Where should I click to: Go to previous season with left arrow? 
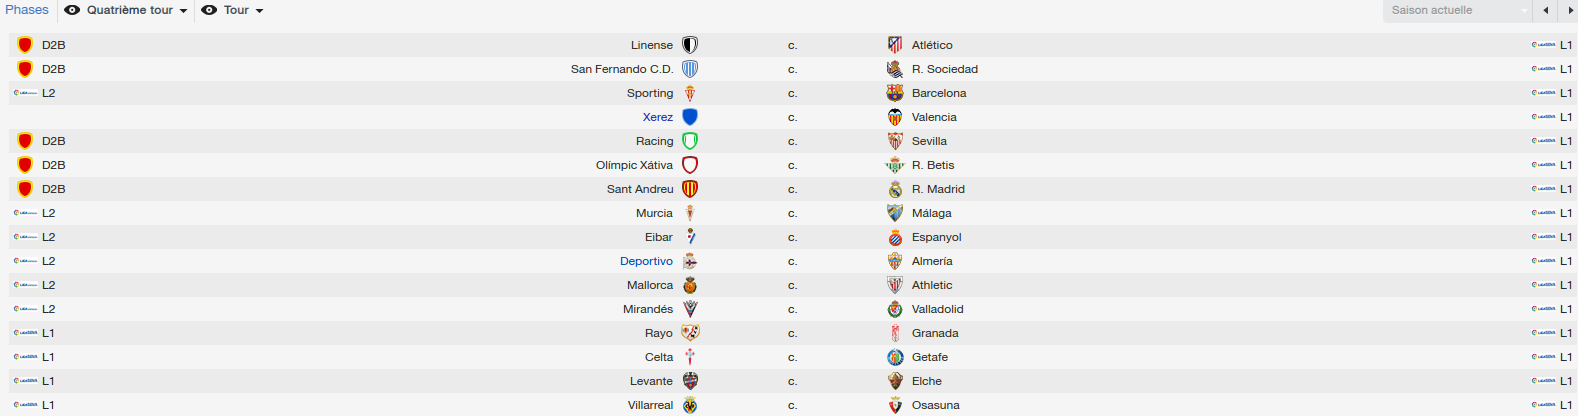tap(1546, 10)
